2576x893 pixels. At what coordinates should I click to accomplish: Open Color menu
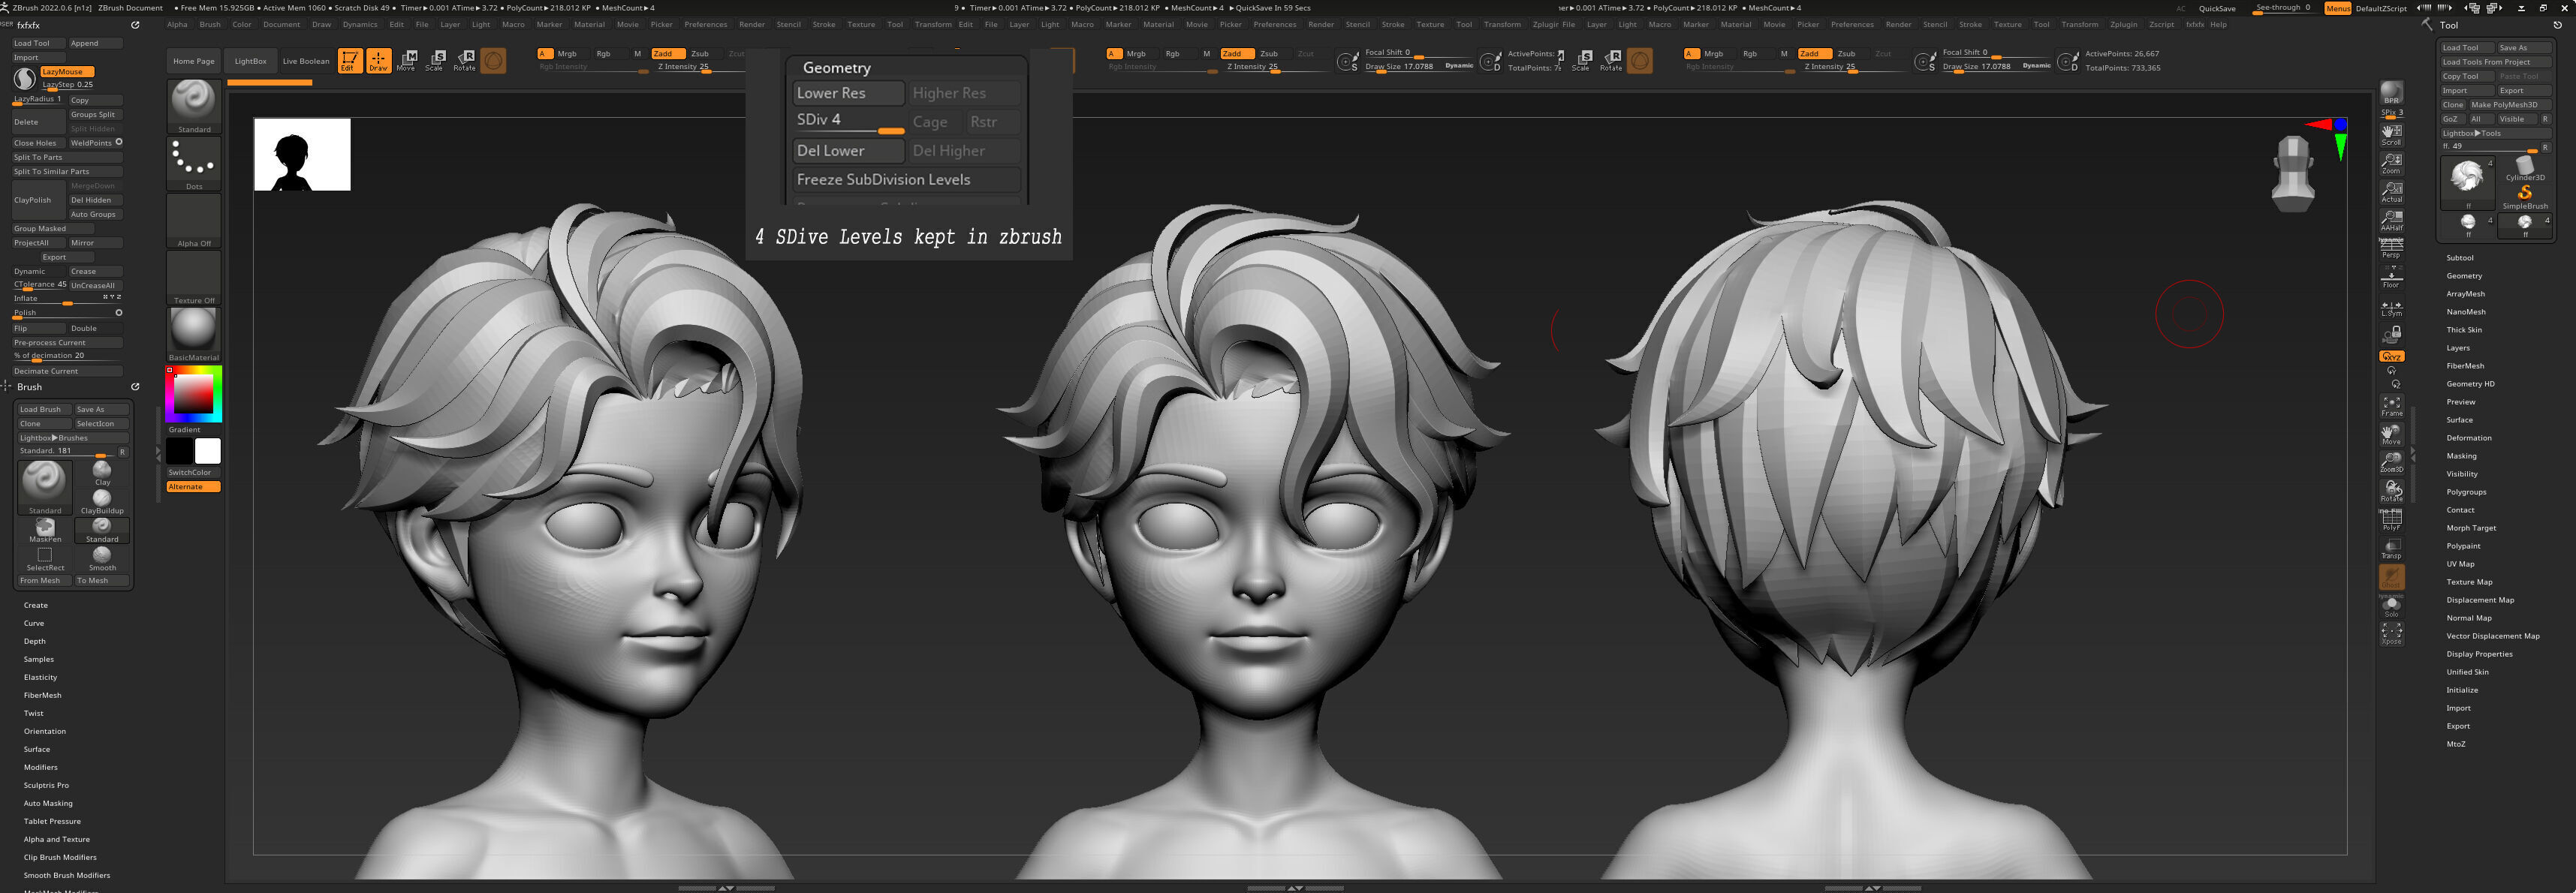pyautogui.click(x=242, y=24)
